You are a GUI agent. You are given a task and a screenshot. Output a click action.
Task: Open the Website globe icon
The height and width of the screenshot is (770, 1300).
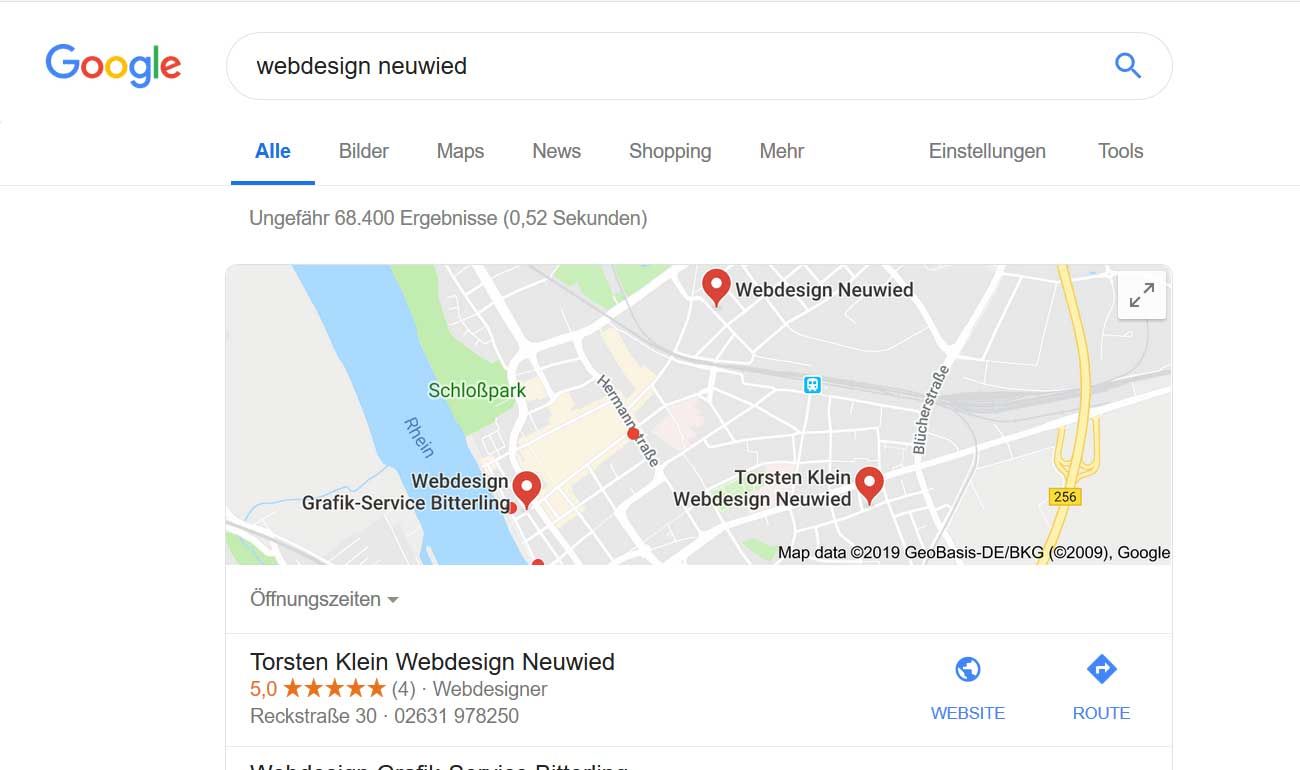point(968,669)
